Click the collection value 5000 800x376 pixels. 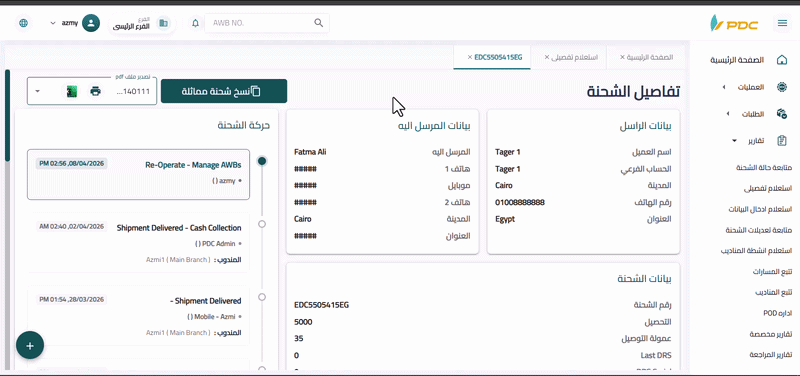click(304, 322)
